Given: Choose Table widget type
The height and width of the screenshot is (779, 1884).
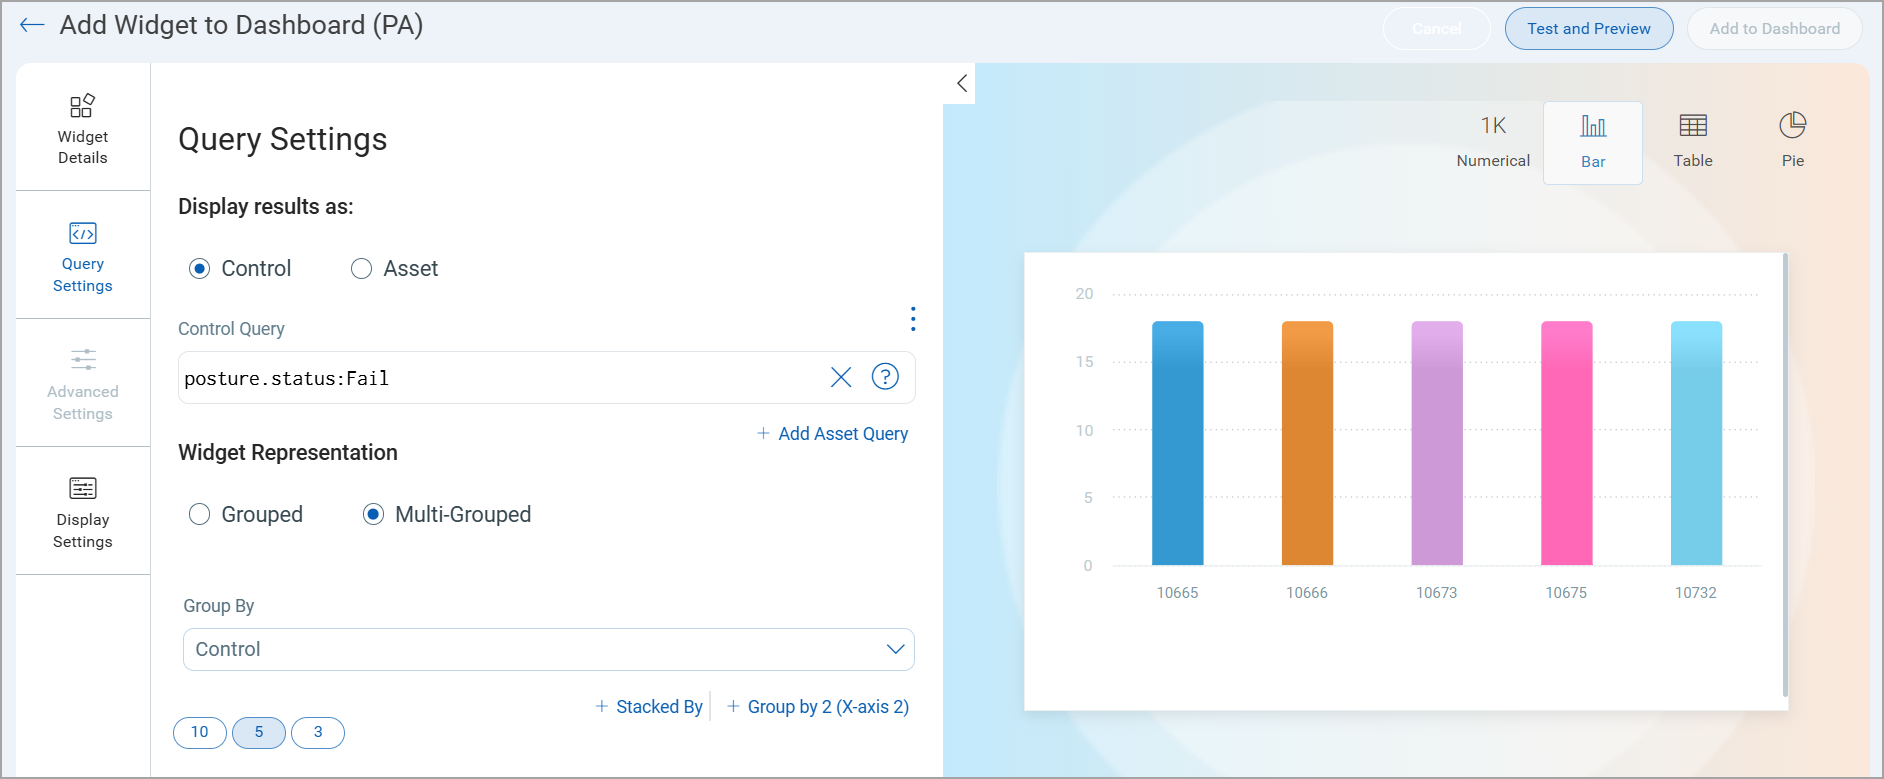Looking at the screenshot, I should [1693, 142].
